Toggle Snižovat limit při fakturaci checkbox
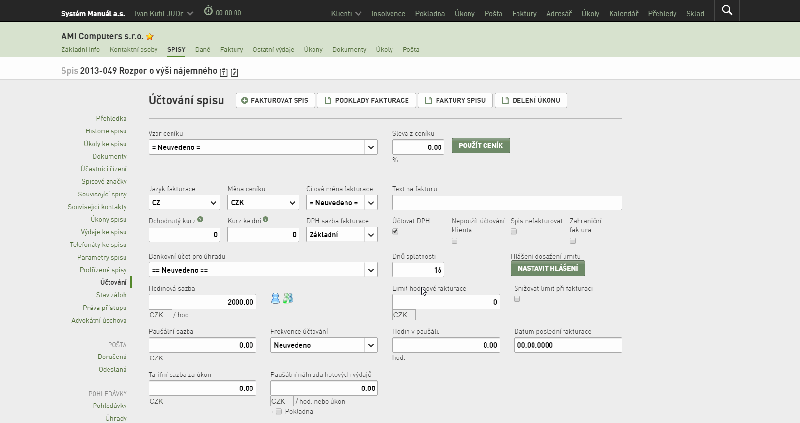Viewport: 800px width, 423px height. click(517, 298)
